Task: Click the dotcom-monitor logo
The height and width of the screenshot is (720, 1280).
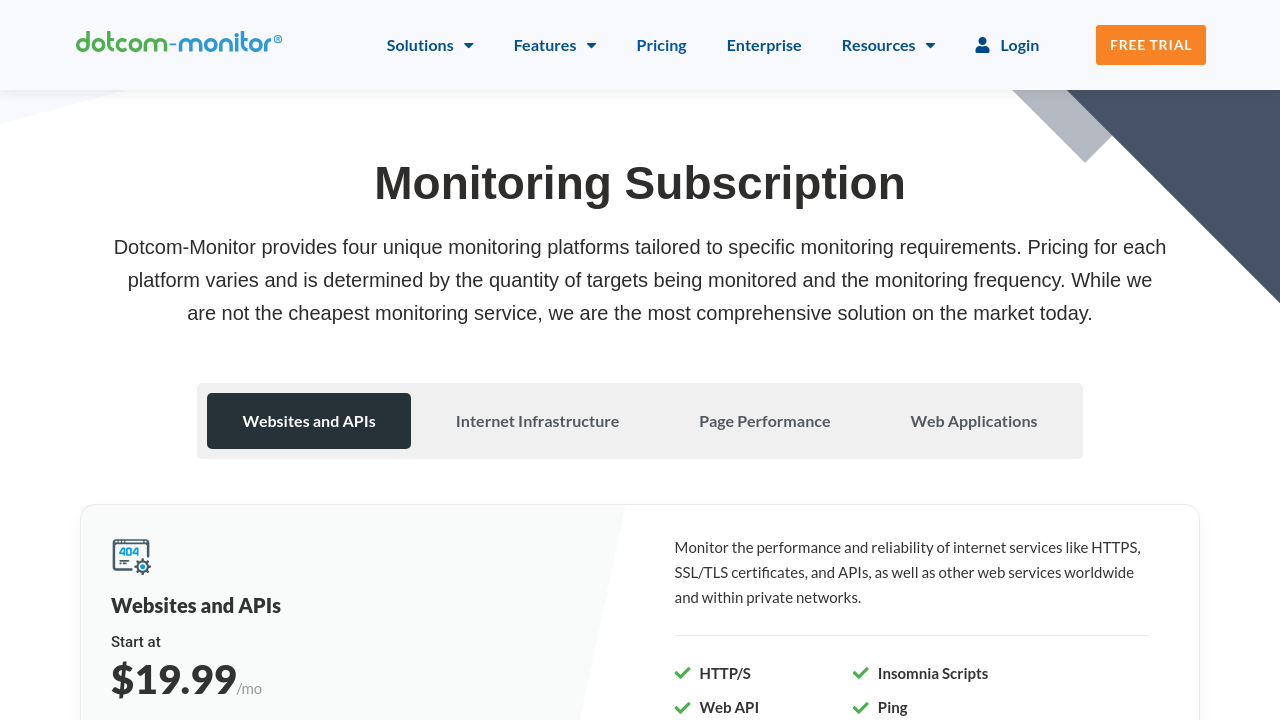Action: (178, 42)
